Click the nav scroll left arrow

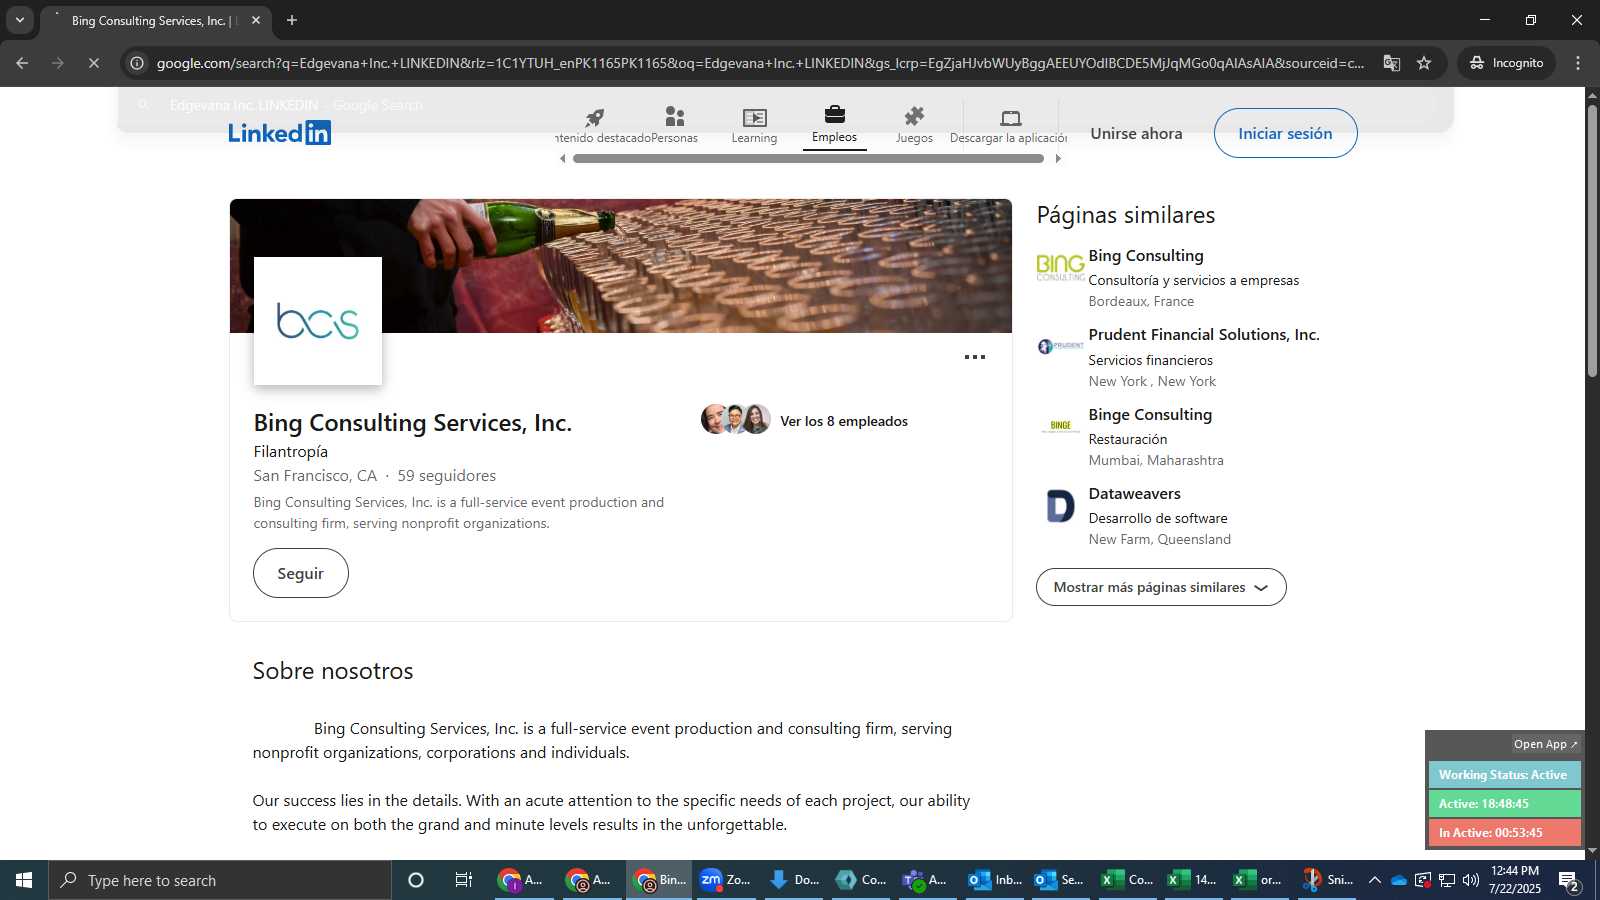[x=563, y=159]
